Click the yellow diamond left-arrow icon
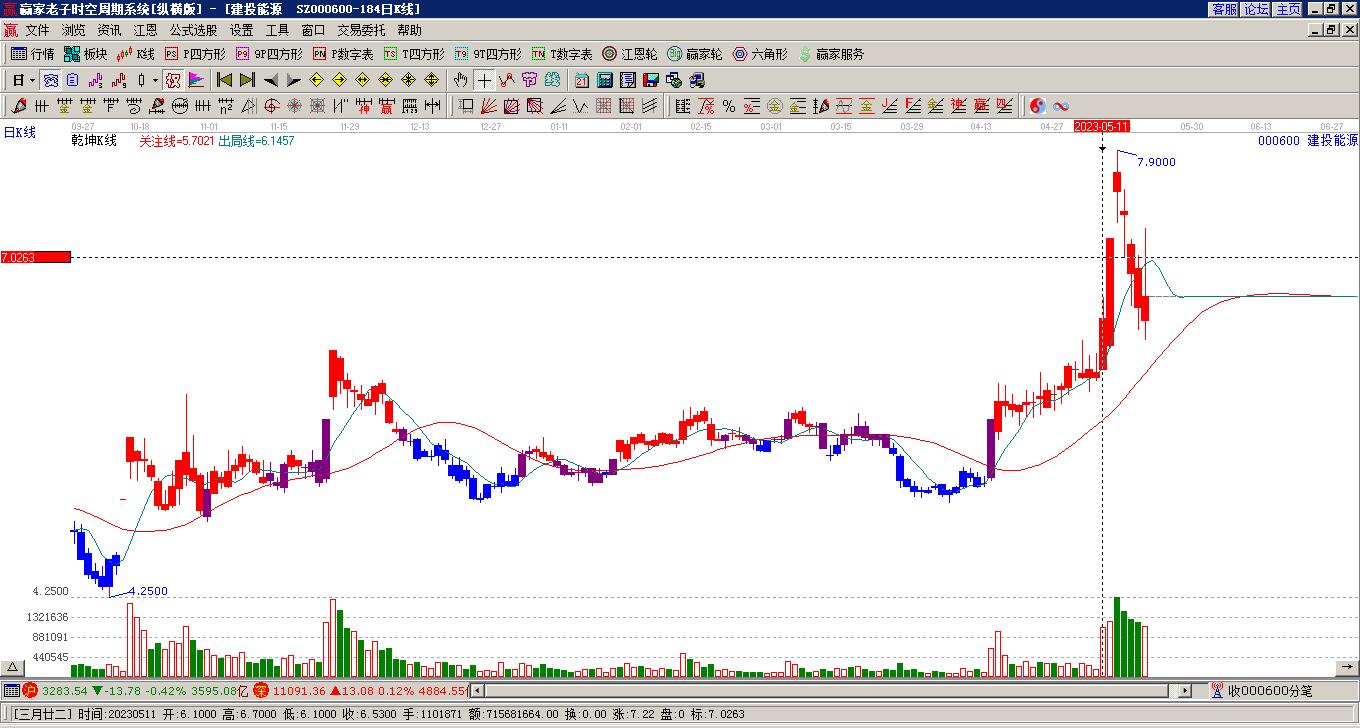The height and width of the screenshot is (728, 1360). [317, 80]
